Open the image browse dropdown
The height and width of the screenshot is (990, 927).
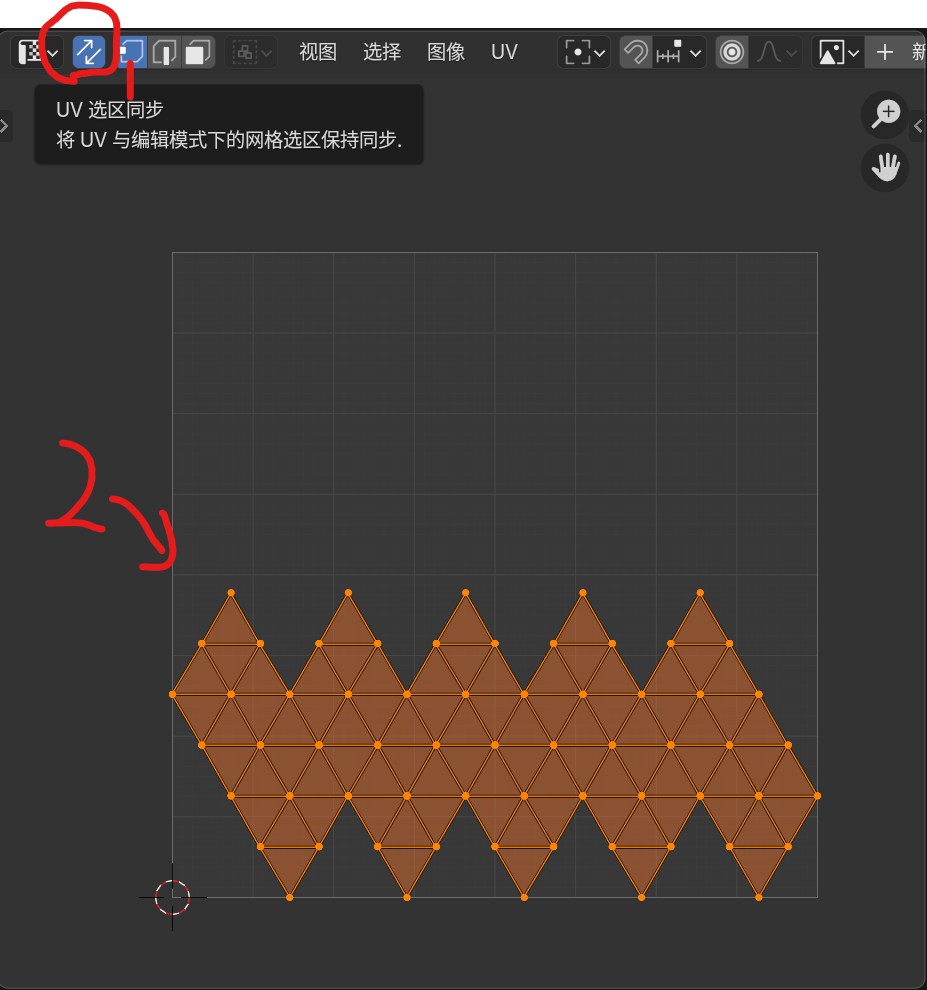(x=838, y=52)
